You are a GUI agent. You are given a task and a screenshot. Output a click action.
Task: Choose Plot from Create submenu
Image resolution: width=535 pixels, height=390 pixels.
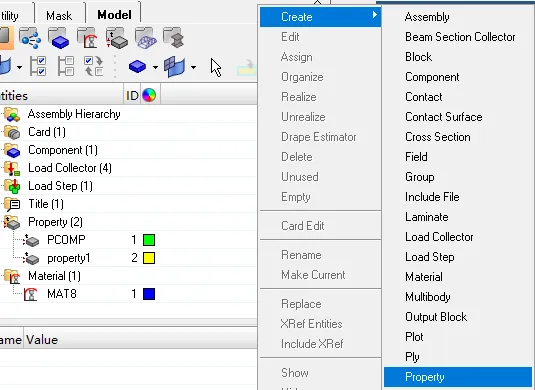point(414,337)
